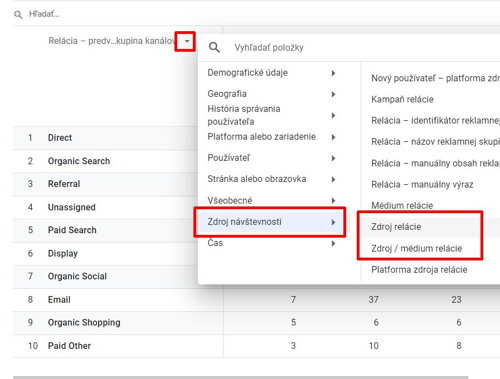500x379 pixels.
Task: Click the horizontal scrollbar below the table
Action: click(x=241, y=377)
